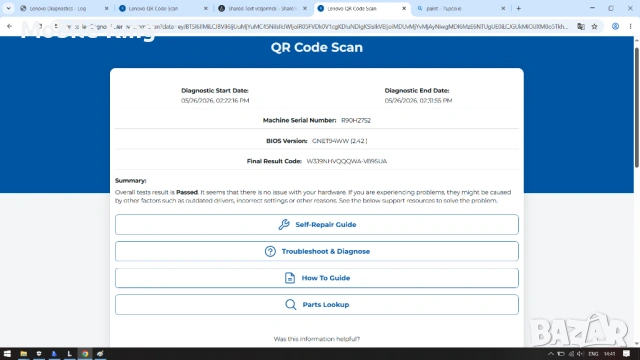Image resolution: width=640 pixels, height=360 pixels.
Task: Close the active Lenovo QR Code Scan tab
Action: coord(404,8)
